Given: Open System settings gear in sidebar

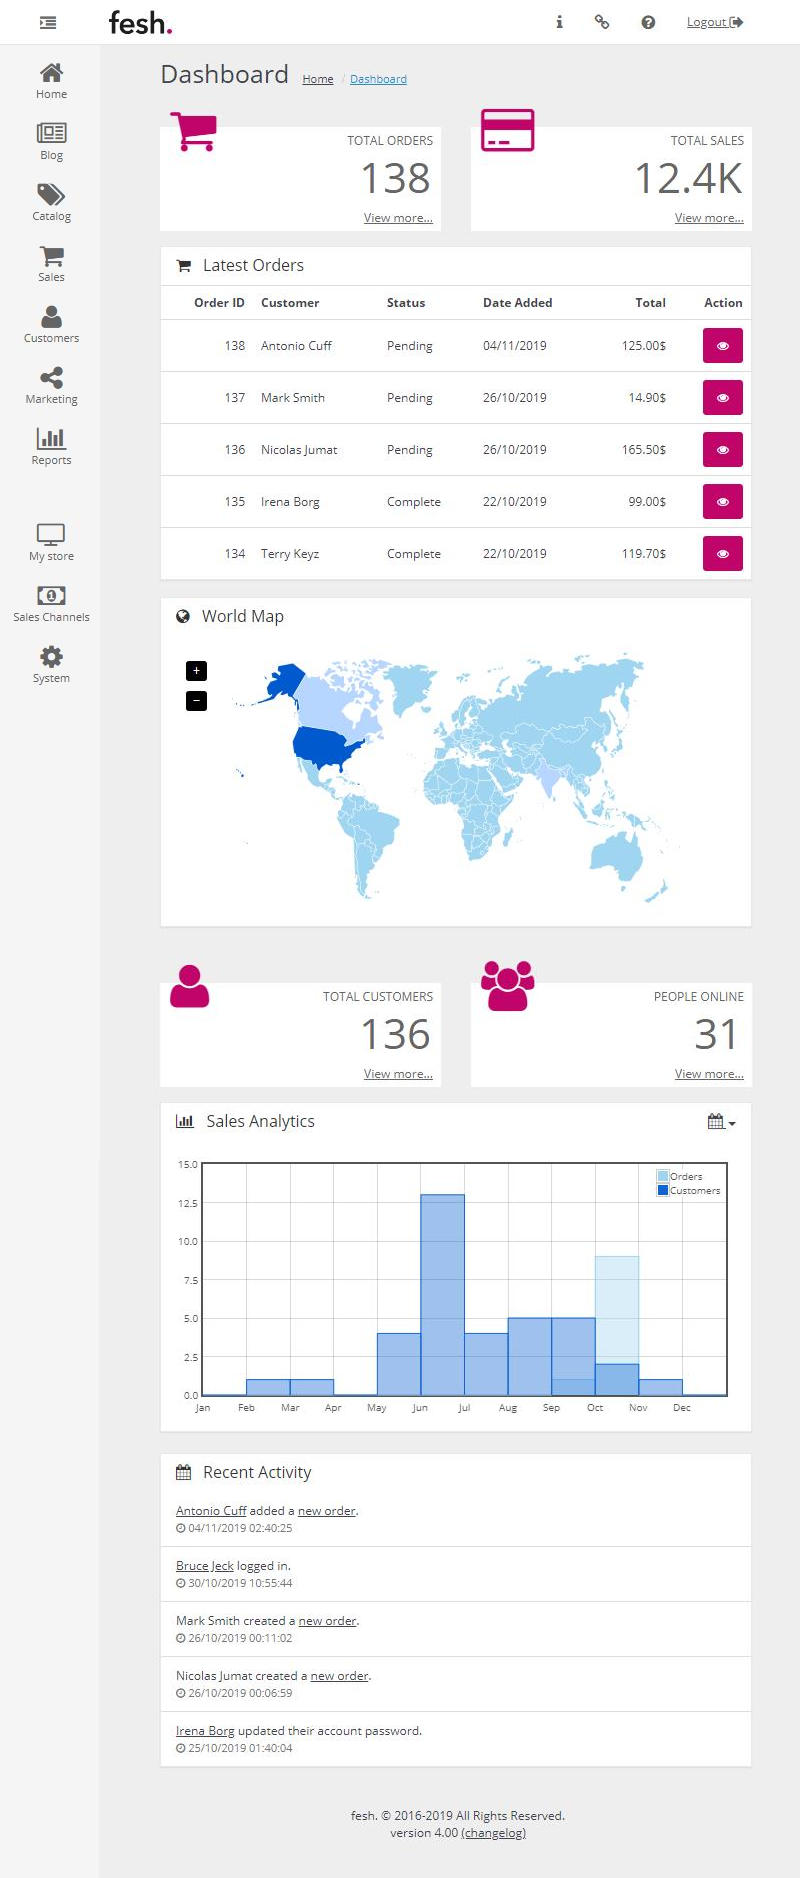Looking at the screenshot, I should (51, 664).
